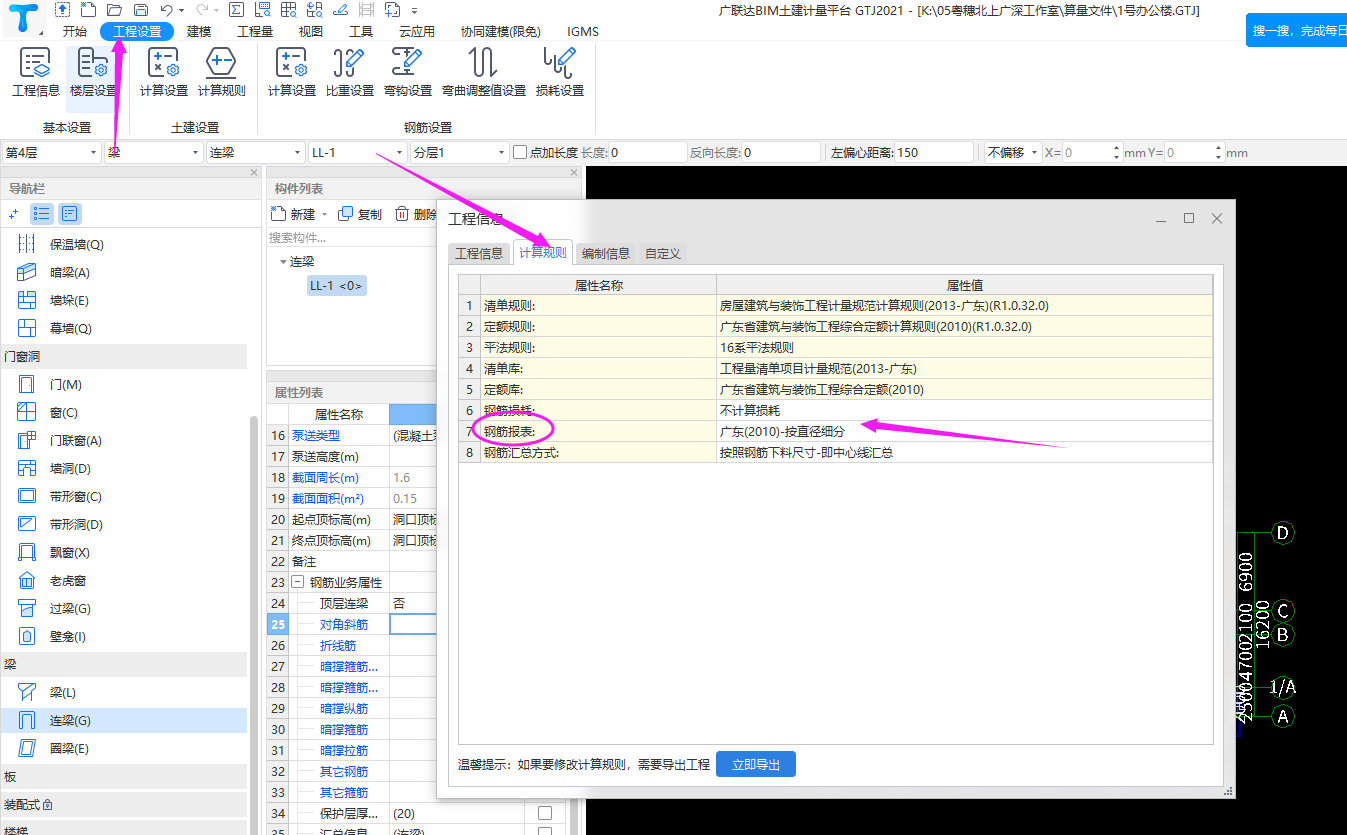
Task: Tick checkbox in 保护层厚度 row
Action: tap(545, 813)
